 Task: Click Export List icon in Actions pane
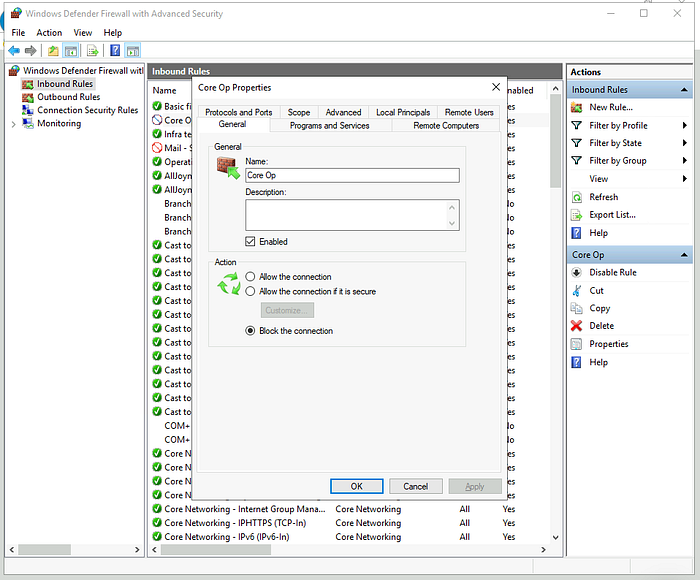(x=576, y=215)
